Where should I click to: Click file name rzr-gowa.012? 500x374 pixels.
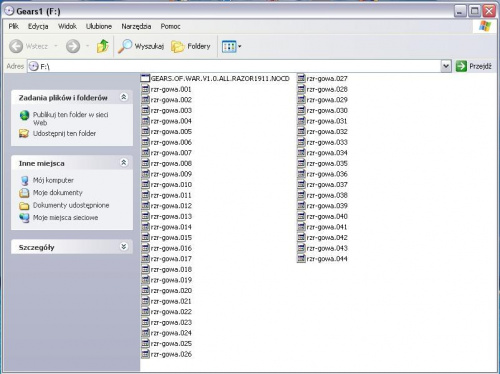(171, 206)
